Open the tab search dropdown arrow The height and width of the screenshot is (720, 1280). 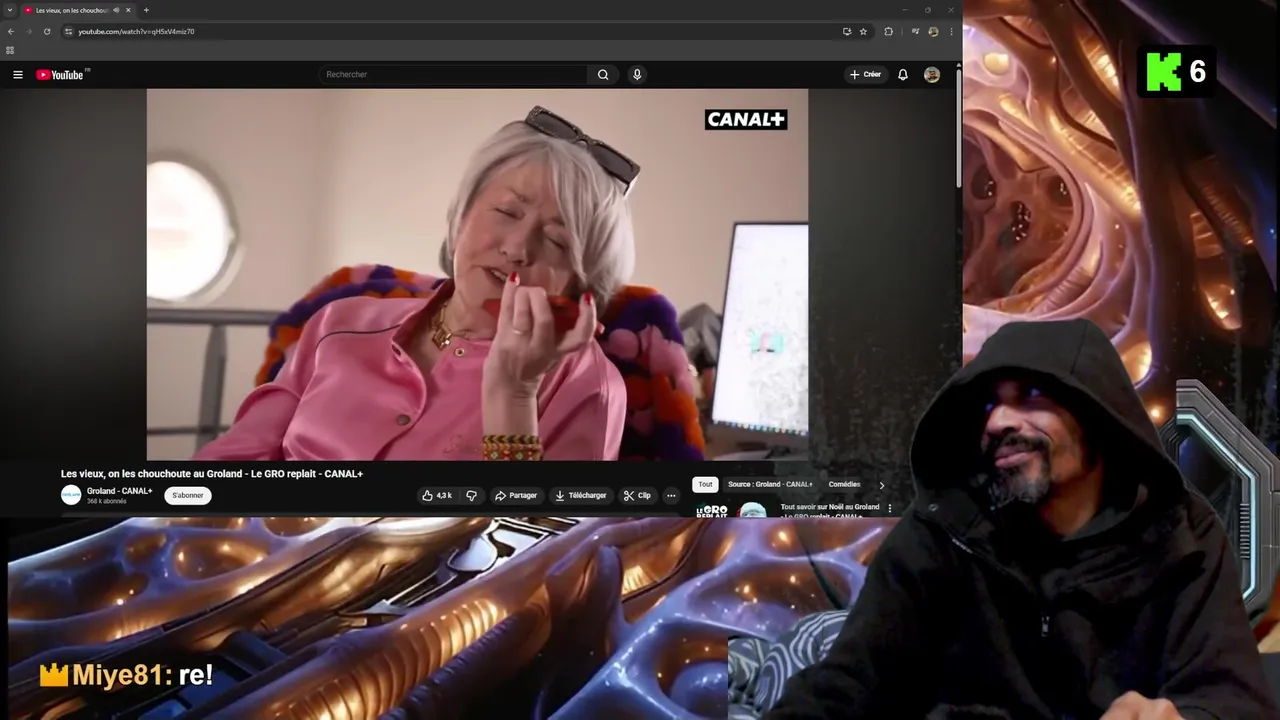pos(10,10)
